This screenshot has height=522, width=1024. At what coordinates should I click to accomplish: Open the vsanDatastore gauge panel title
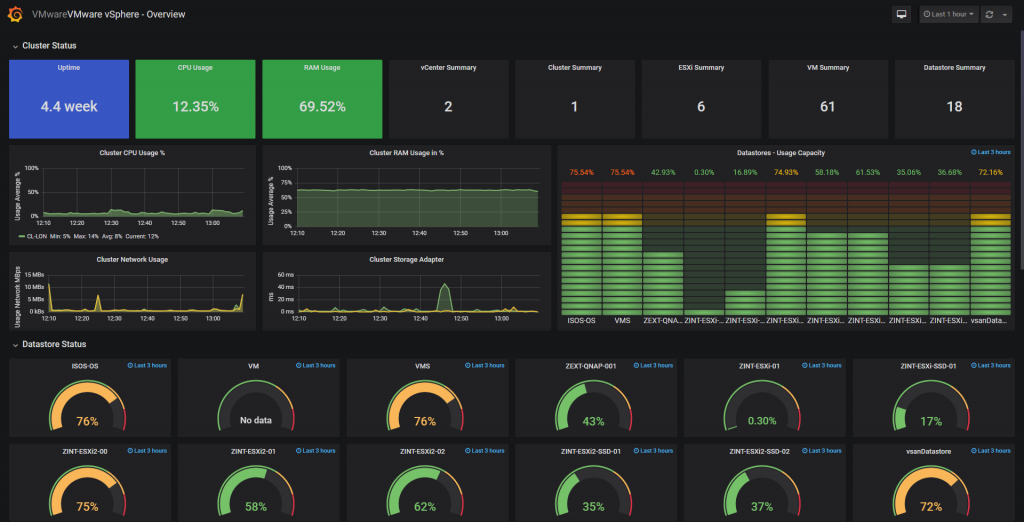[931, 451]
